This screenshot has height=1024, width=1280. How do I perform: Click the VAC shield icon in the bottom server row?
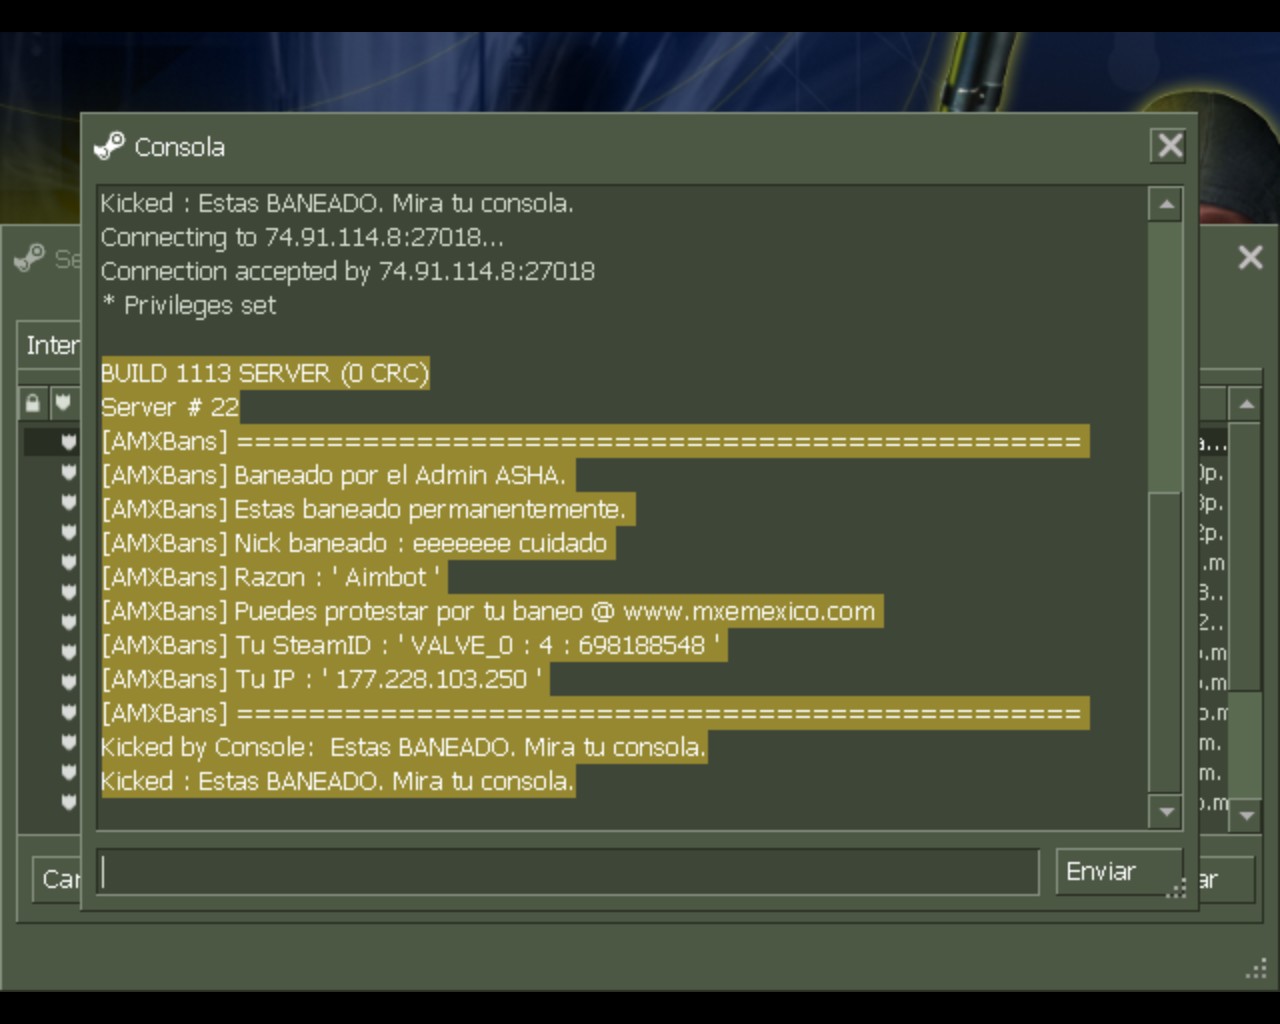pyautogui.click(x=69, y=801)
